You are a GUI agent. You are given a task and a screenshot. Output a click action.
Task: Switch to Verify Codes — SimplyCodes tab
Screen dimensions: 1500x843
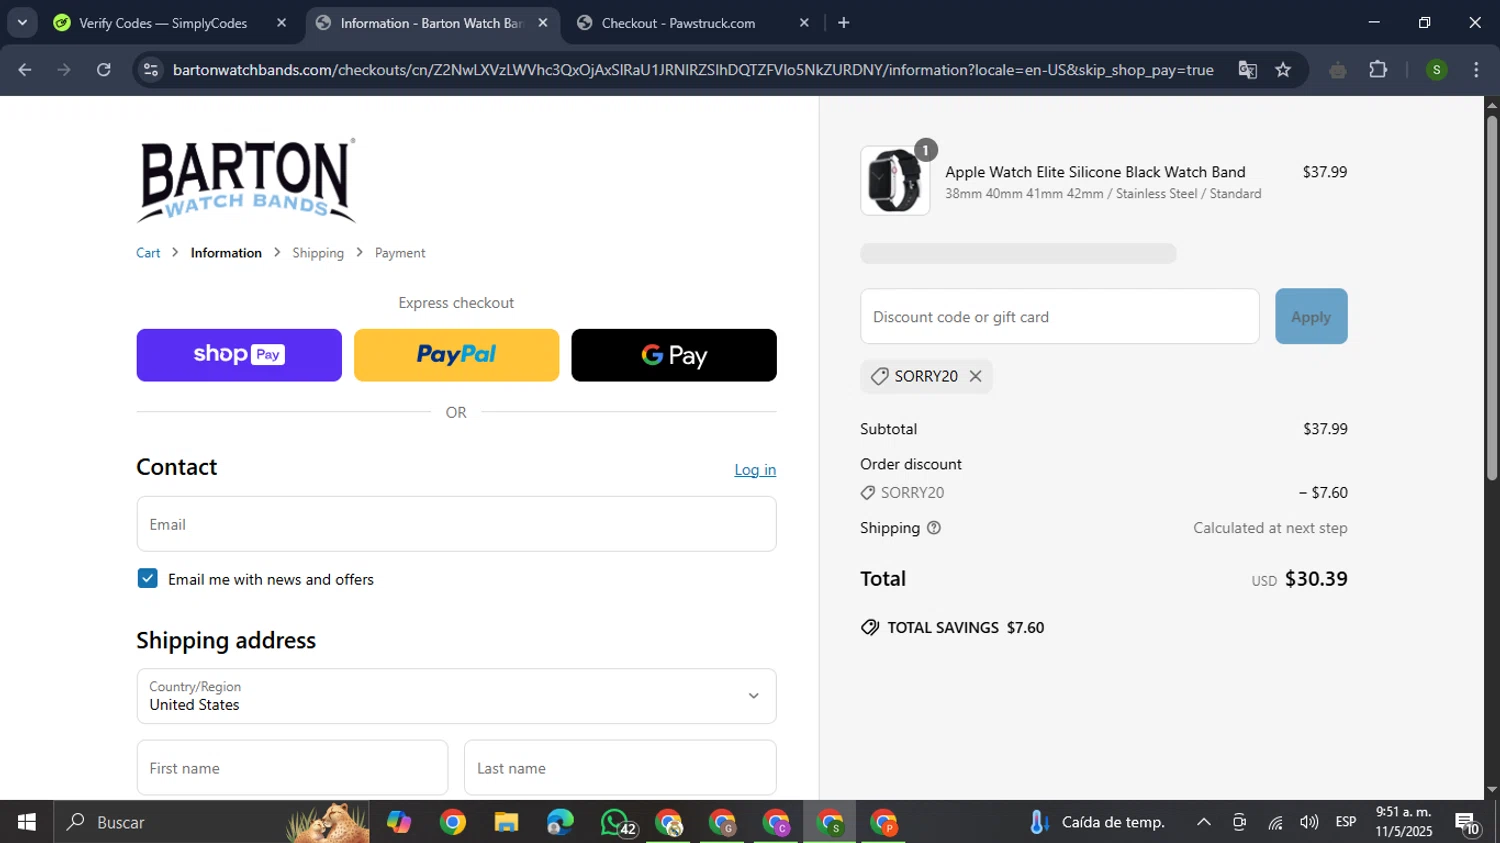tap(163, 23)
